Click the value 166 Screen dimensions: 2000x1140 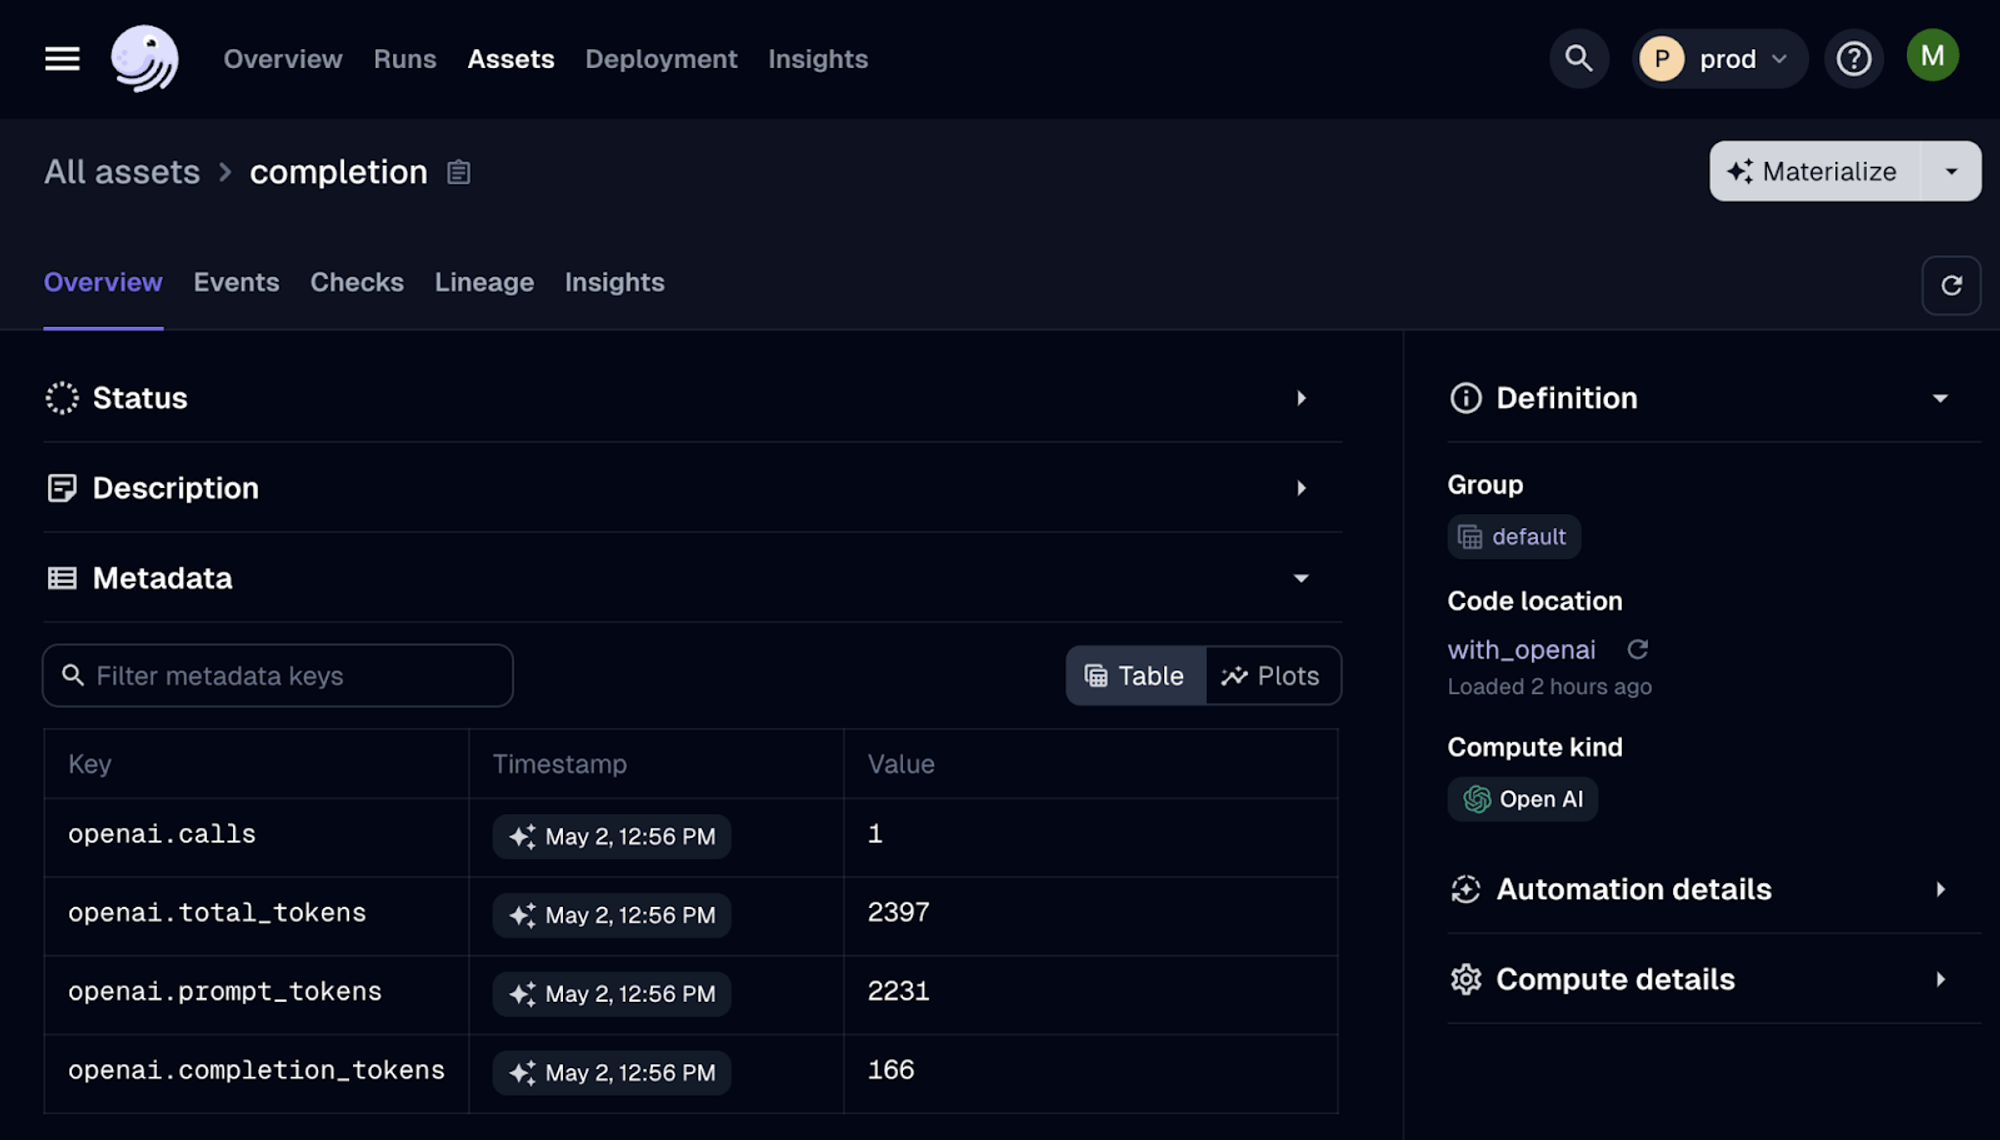pyautogui.click(x=891, y=1070)
